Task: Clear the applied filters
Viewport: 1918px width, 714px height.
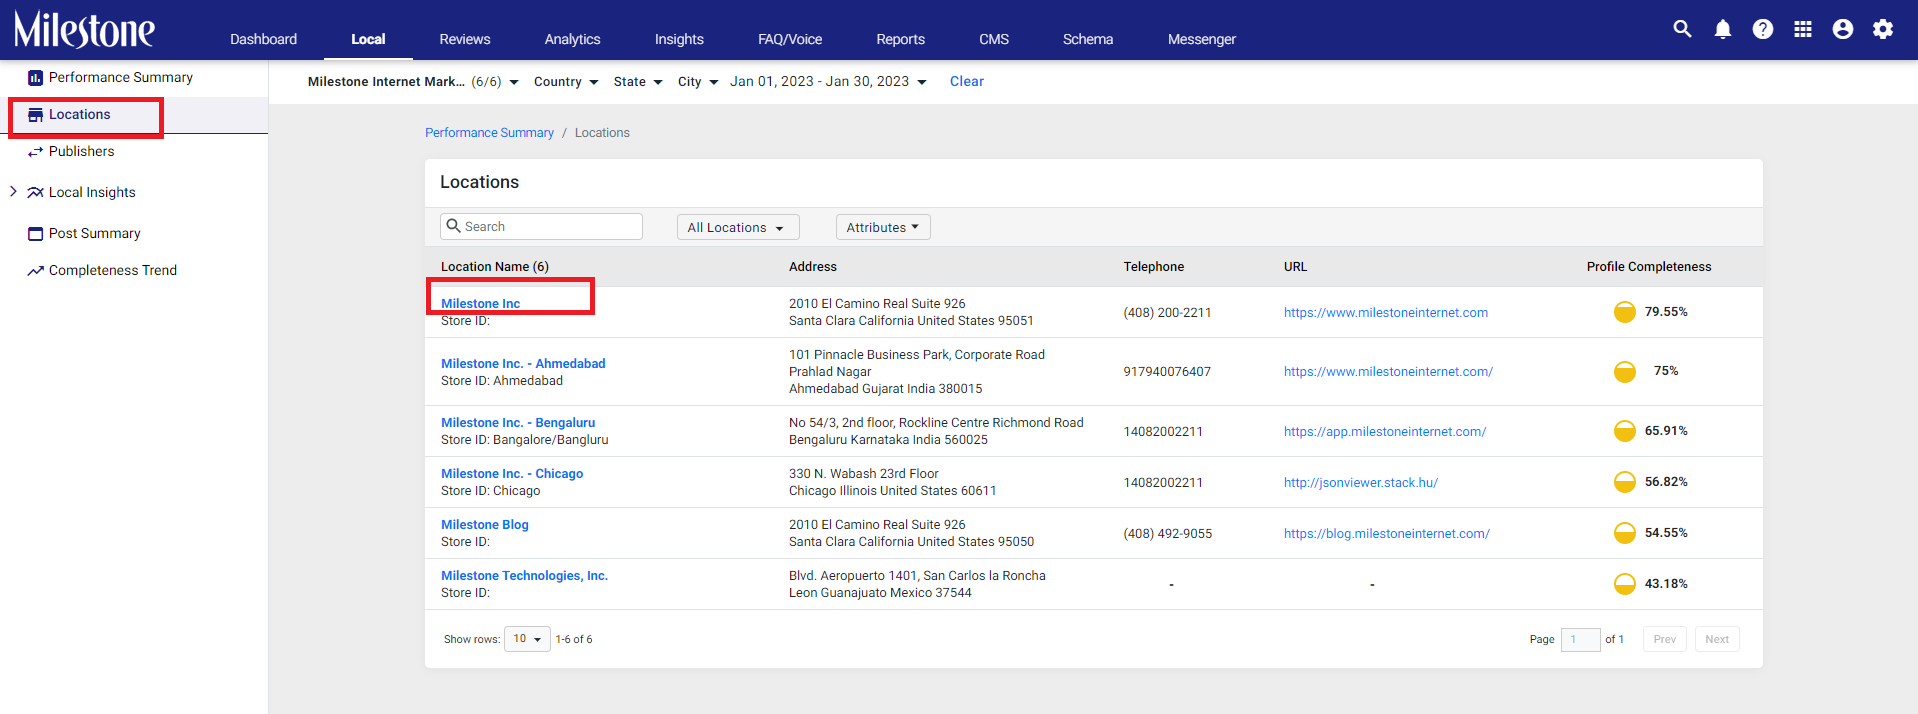Action: 967,82
